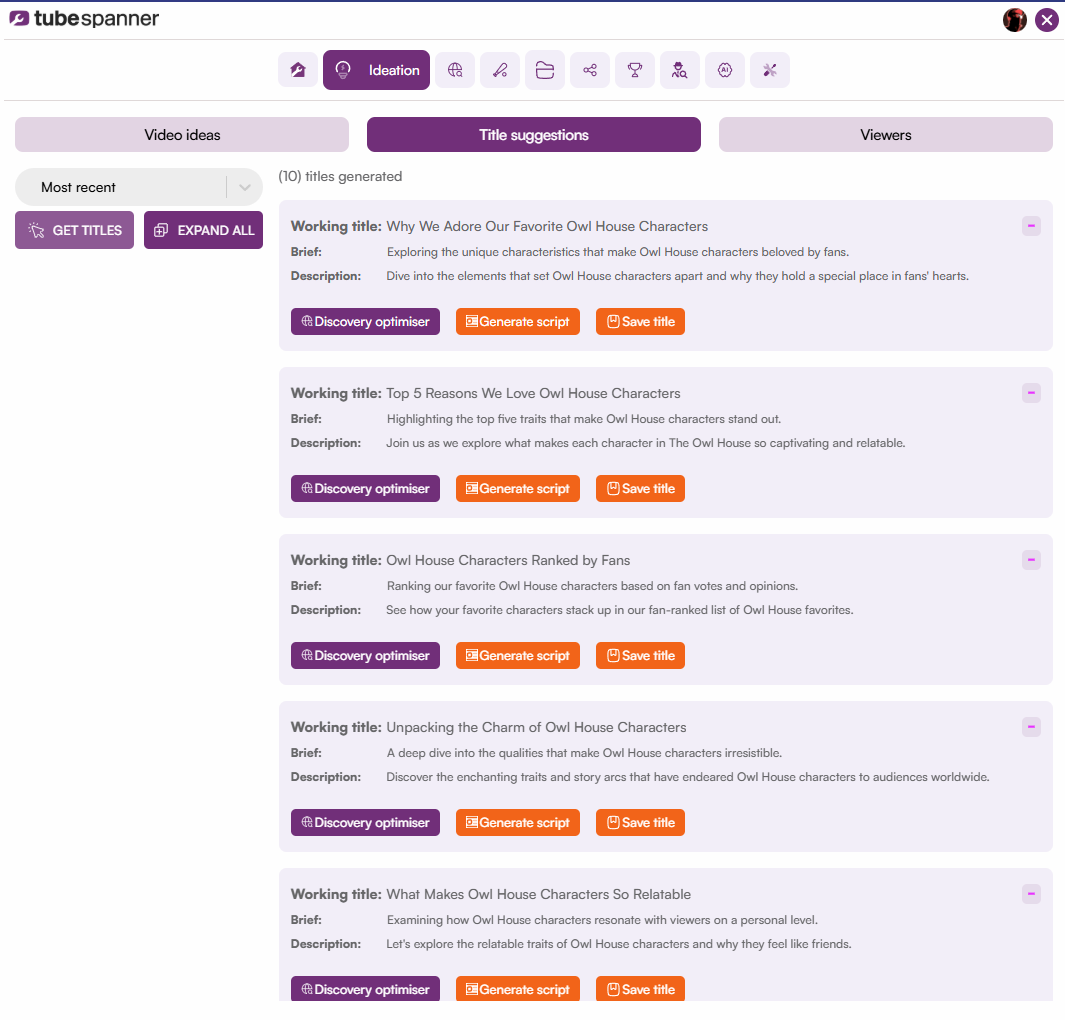This screenshot has height=1020, width=1065.
Task: Click the GET TITLES button
Action: [75, 230]
